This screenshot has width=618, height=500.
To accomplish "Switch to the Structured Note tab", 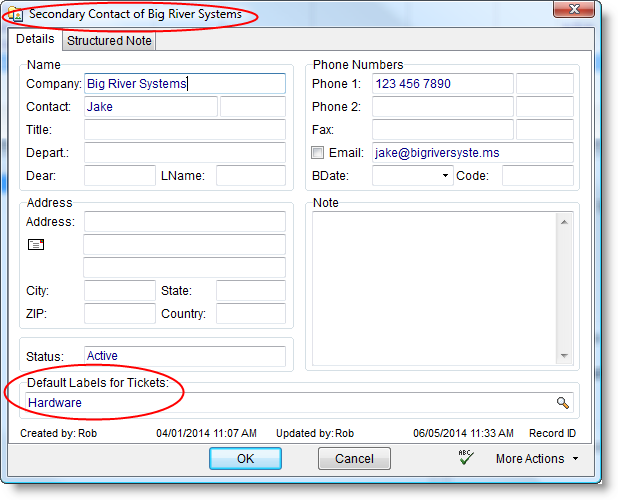I will tap(110, 41).
